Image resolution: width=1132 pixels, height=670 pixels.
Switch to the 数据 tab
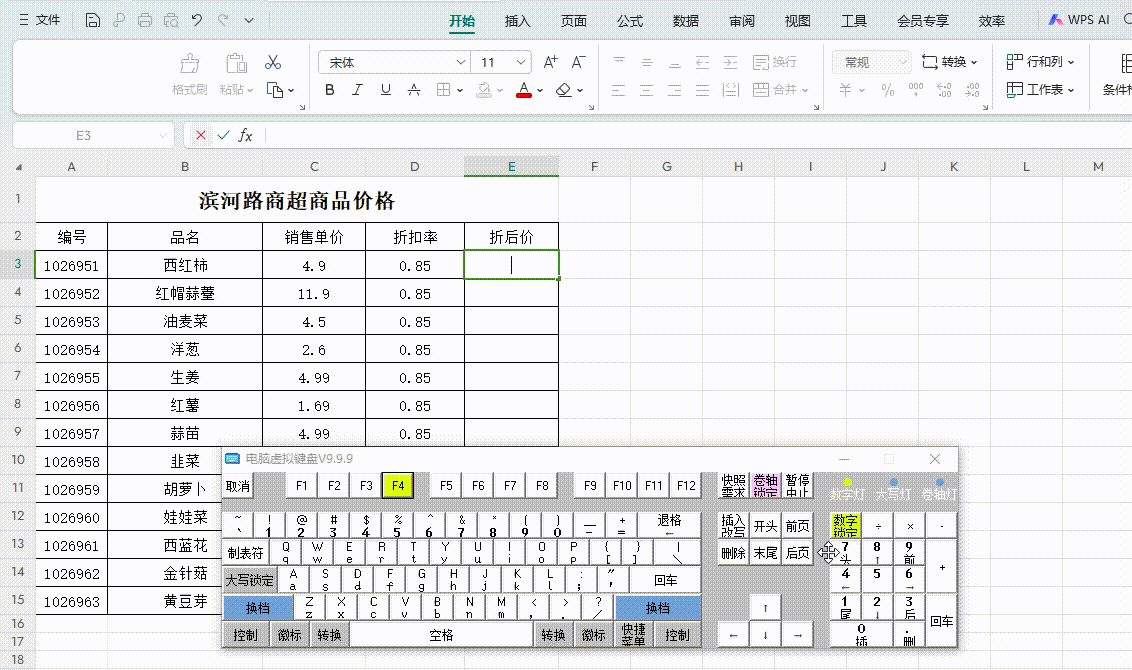(686, 21)
